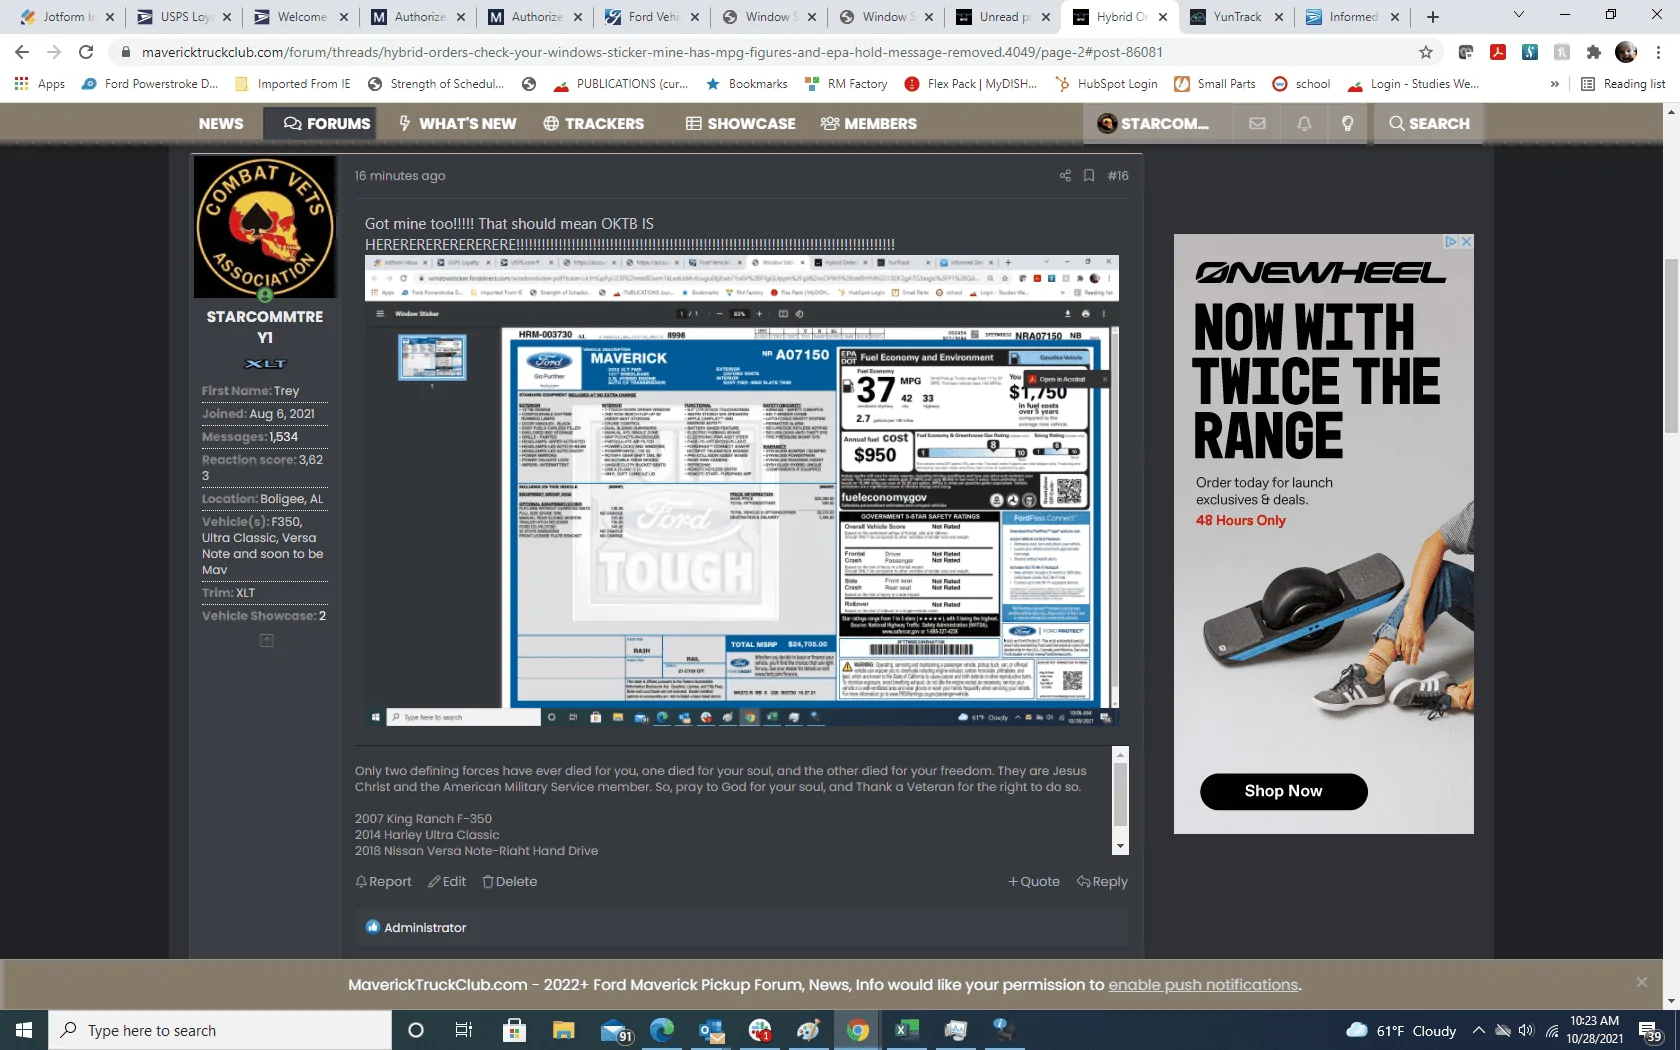
Task: Open the Reading list panel
Action: tap(1623, 84)
